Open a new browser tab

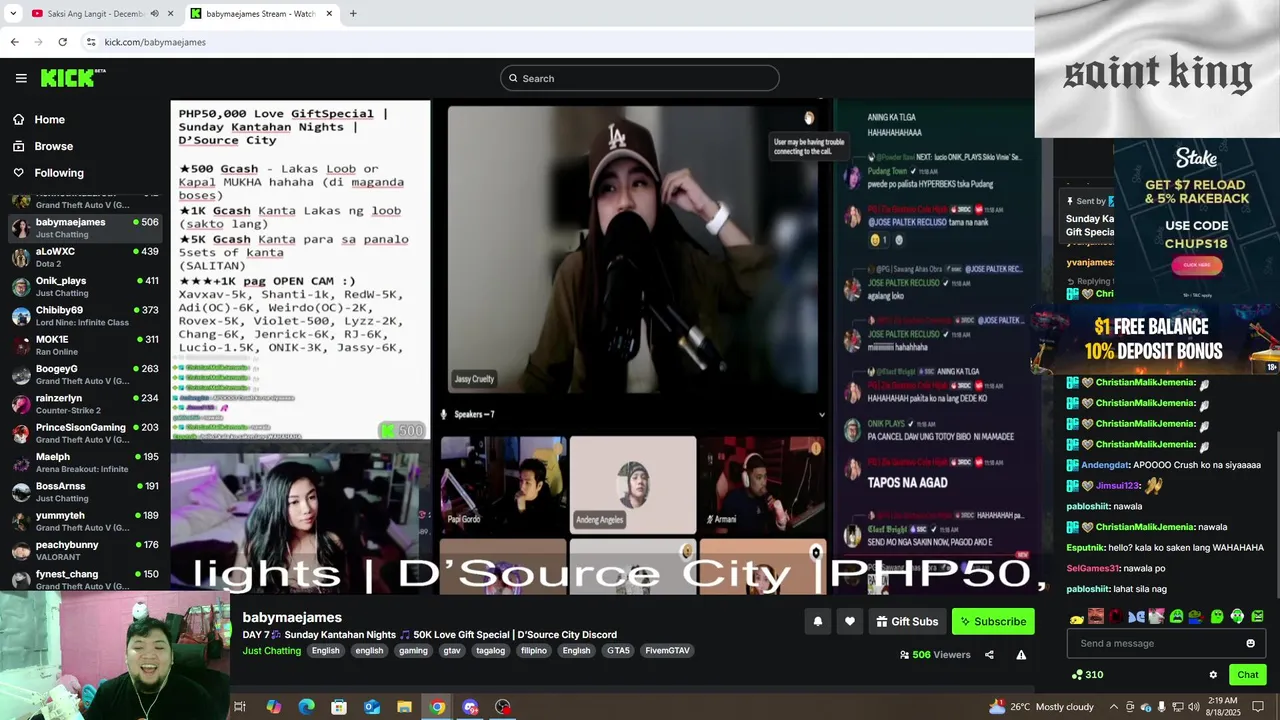[x=353, y=14]
